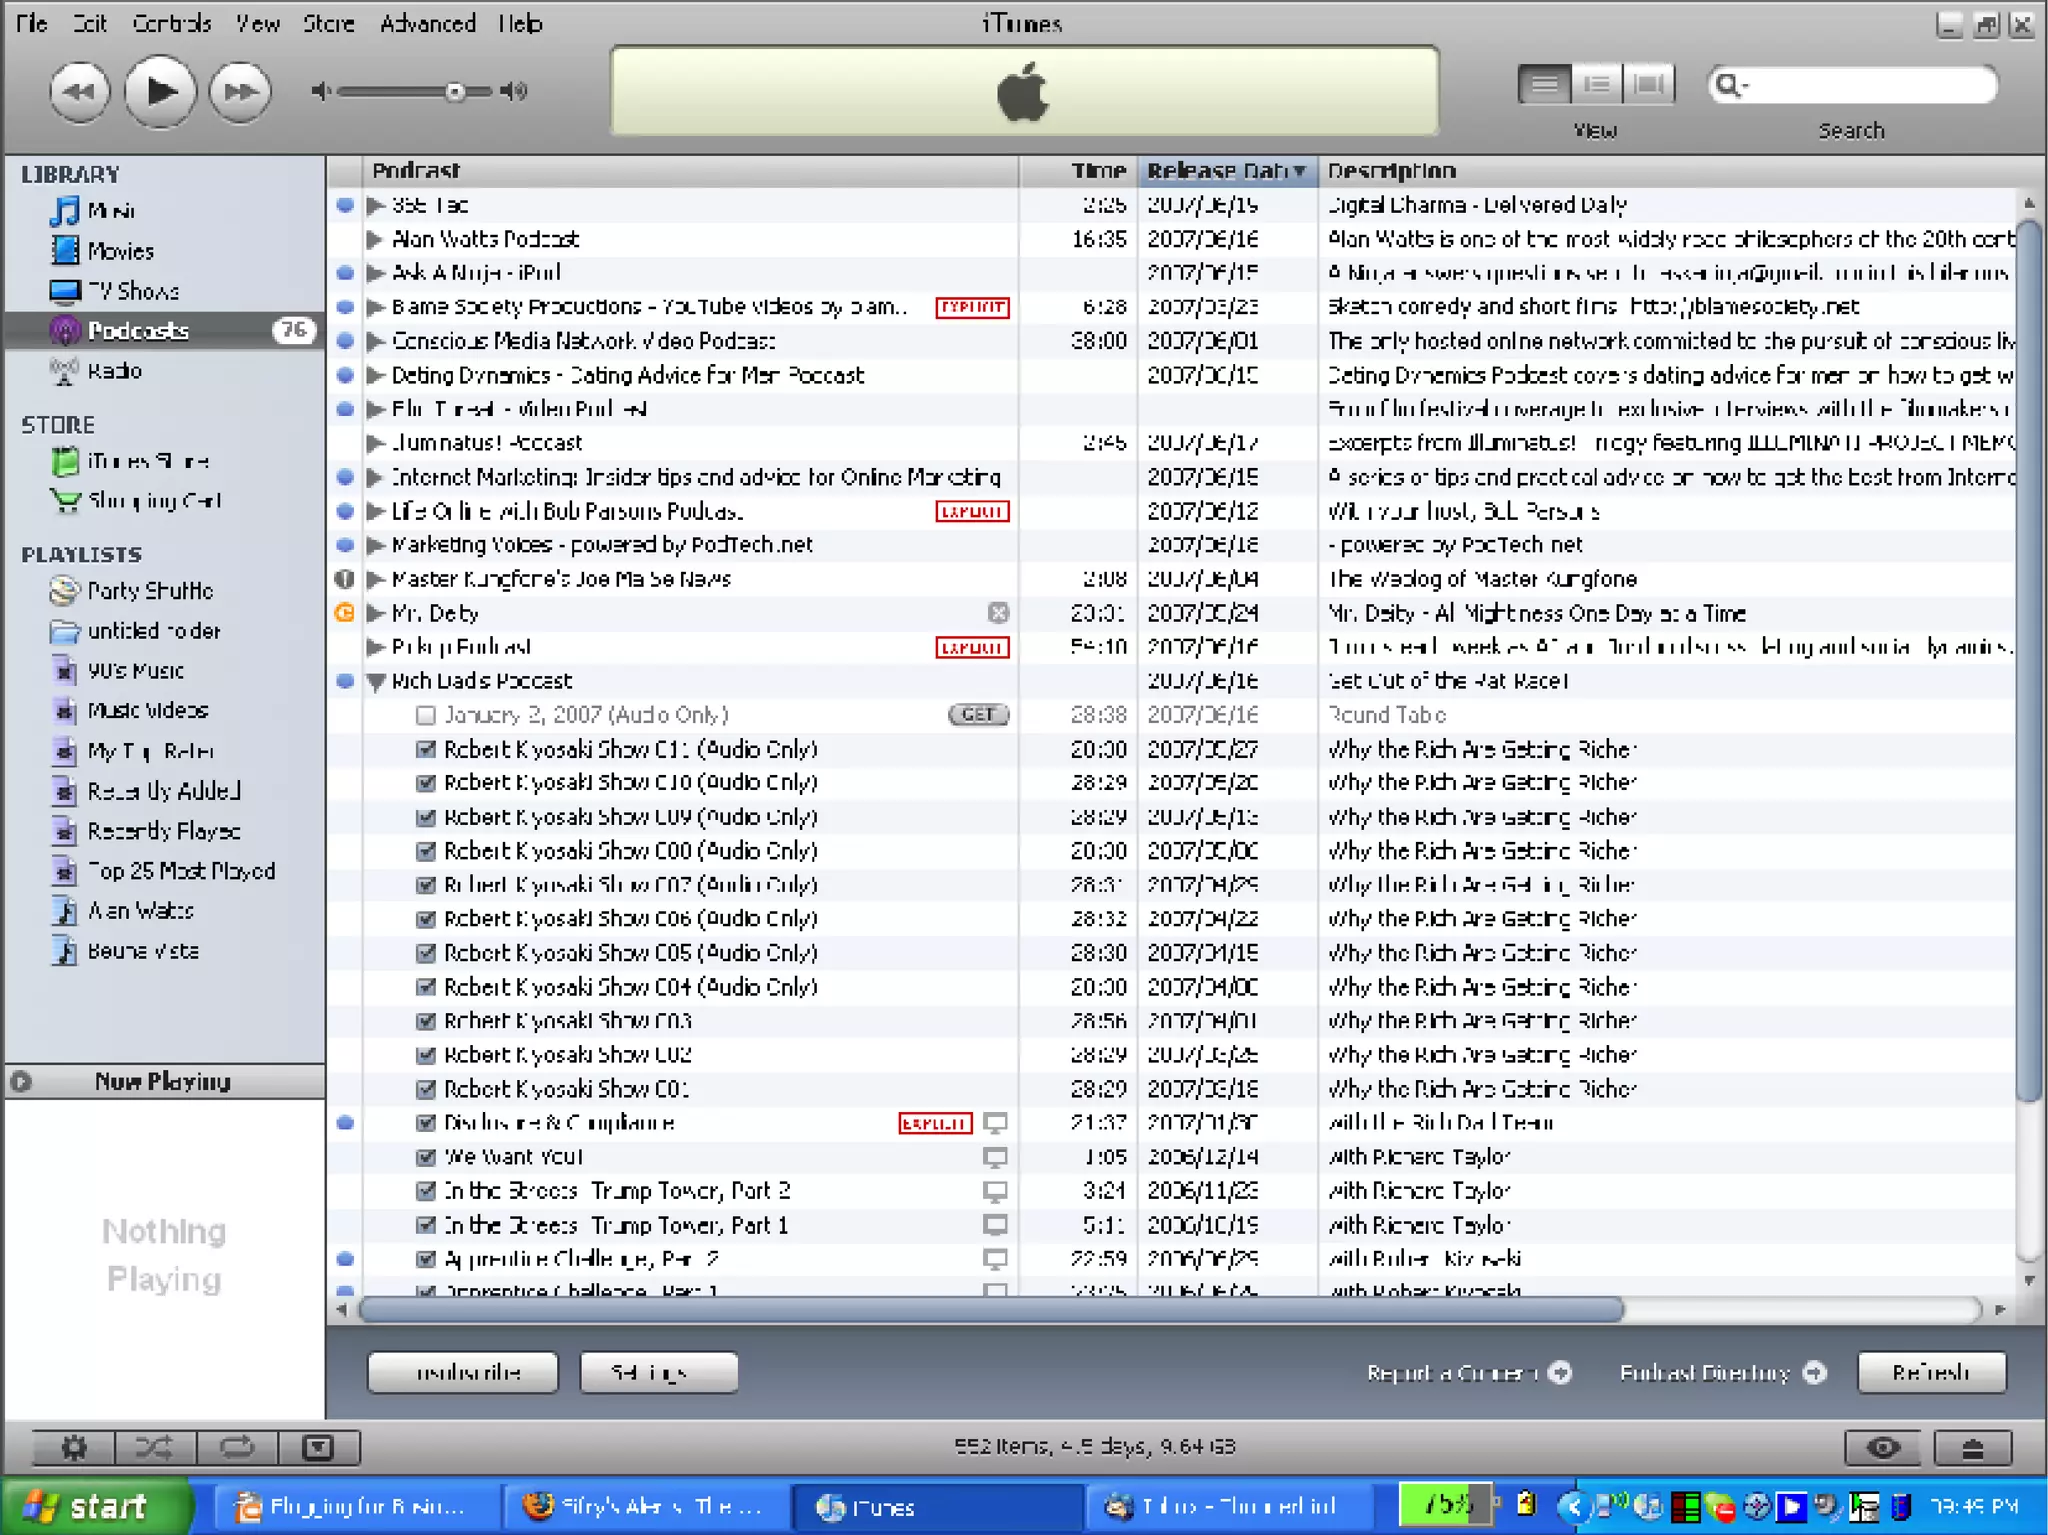Click the Refresh button
Screen dimensions: 2048x1535
click(1930, 1372)
